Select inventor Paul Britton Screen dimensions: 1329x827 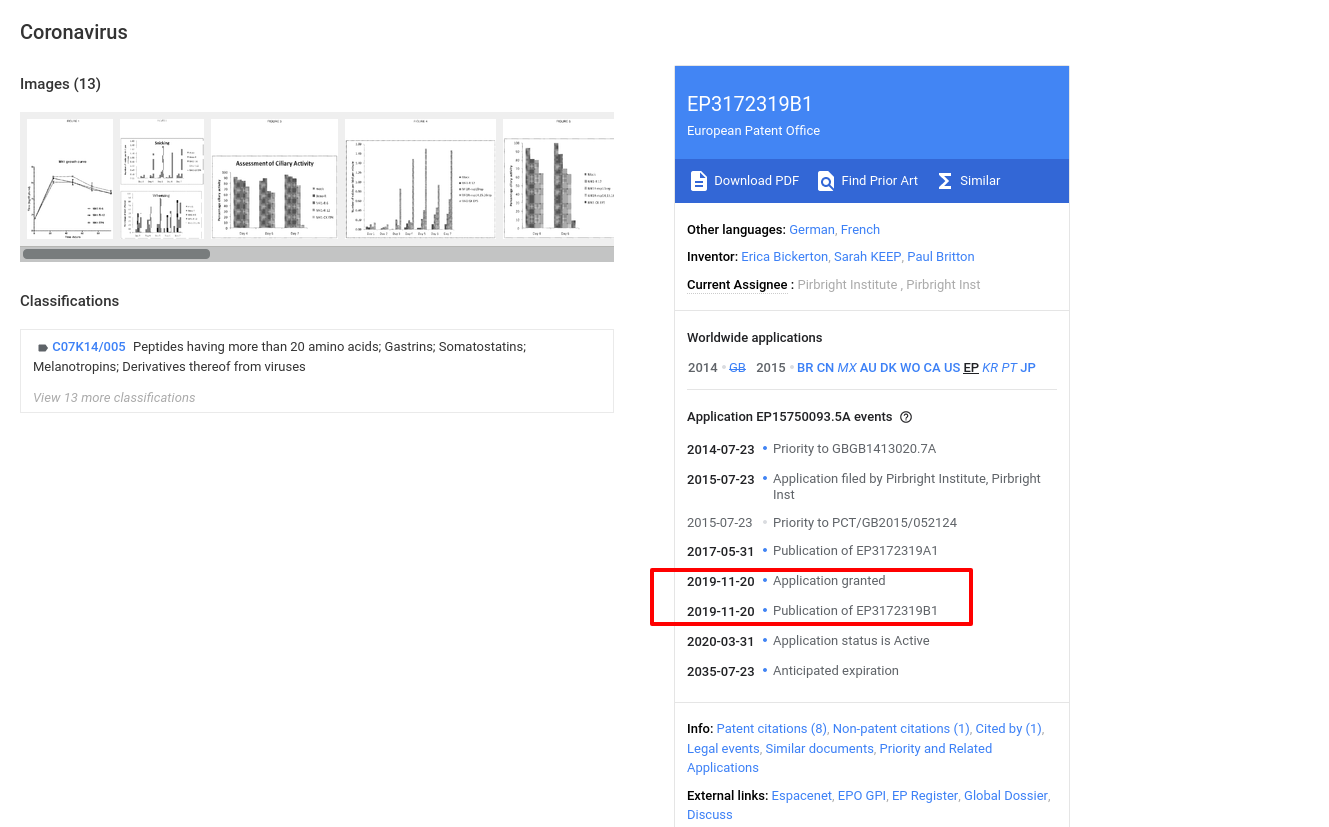[940, 257]
